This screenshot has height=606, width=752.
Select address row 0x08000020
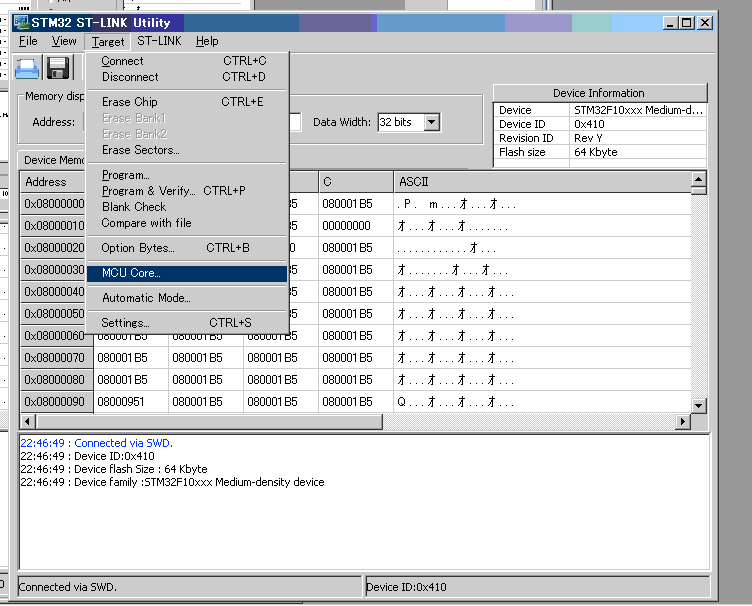click(54, 248)
